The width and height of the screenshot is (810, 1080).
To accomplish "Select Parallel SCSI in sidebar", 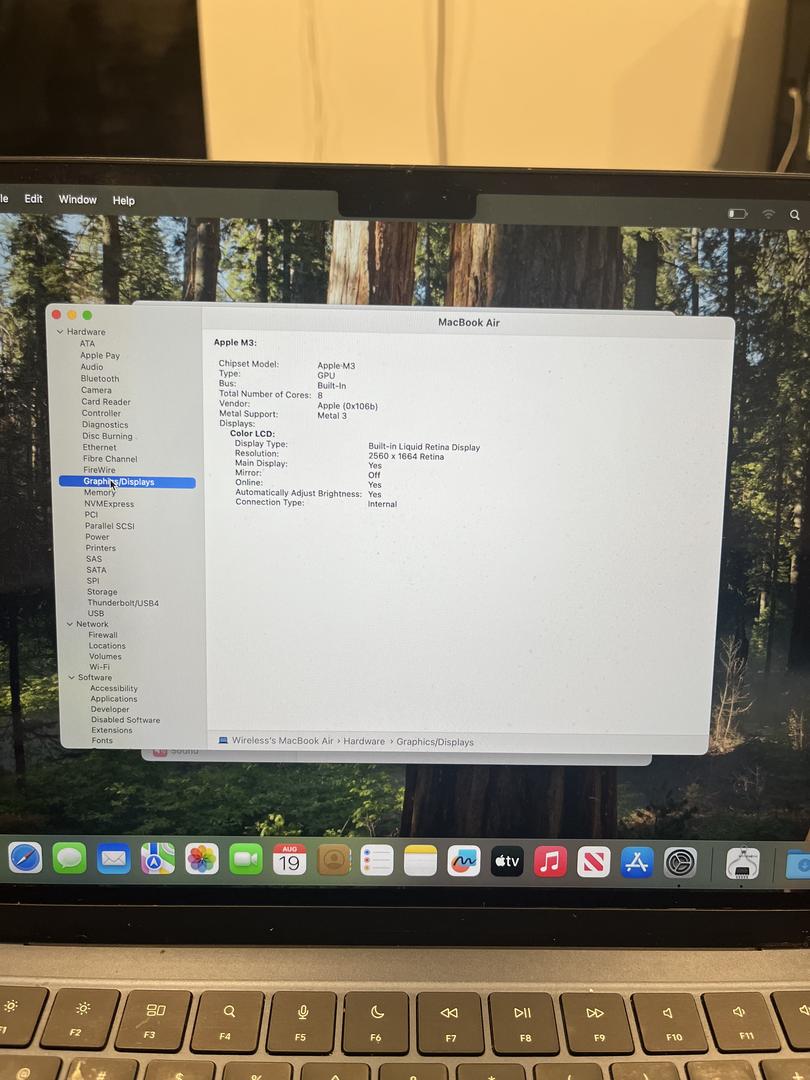I will pos(110,526).
